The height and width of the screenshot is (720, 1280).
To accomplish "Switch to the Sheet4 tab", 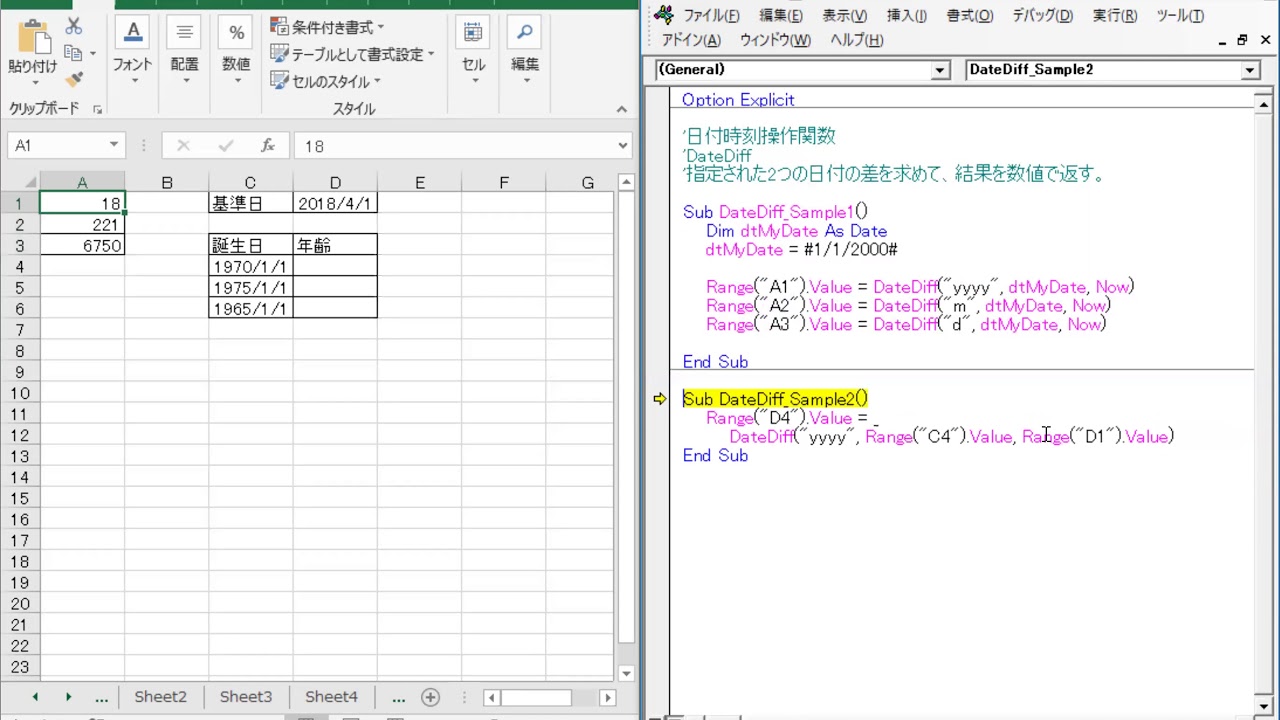I will point(331,697).
